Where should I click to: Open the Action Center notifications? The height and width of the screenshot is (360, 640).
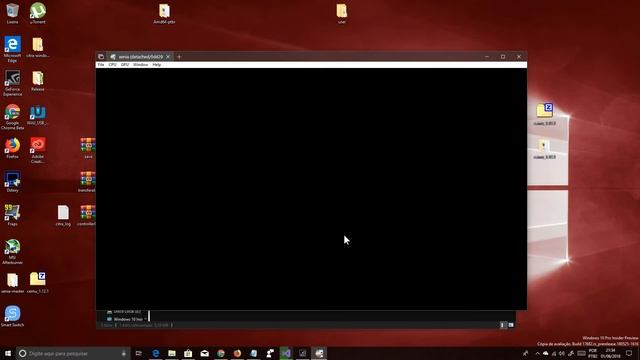pos(629,353)
